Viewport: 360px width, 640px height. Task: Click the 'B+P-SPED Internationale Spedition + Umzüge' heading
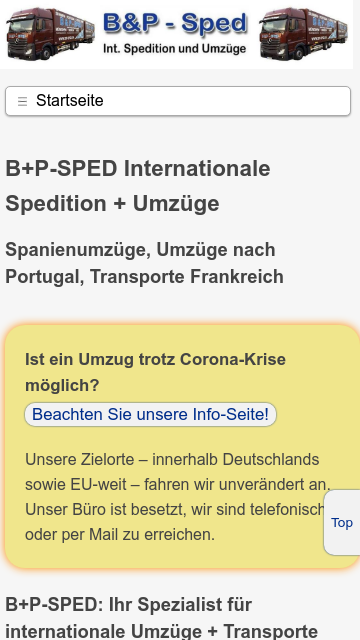coord(138,186)
